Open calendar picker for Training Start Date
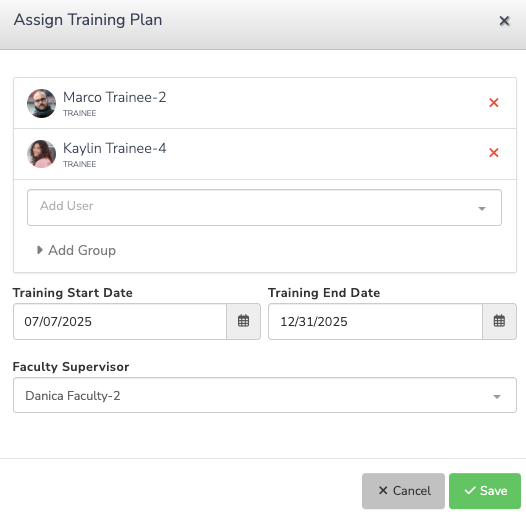The image size is (526, 514). pos(244,321)
